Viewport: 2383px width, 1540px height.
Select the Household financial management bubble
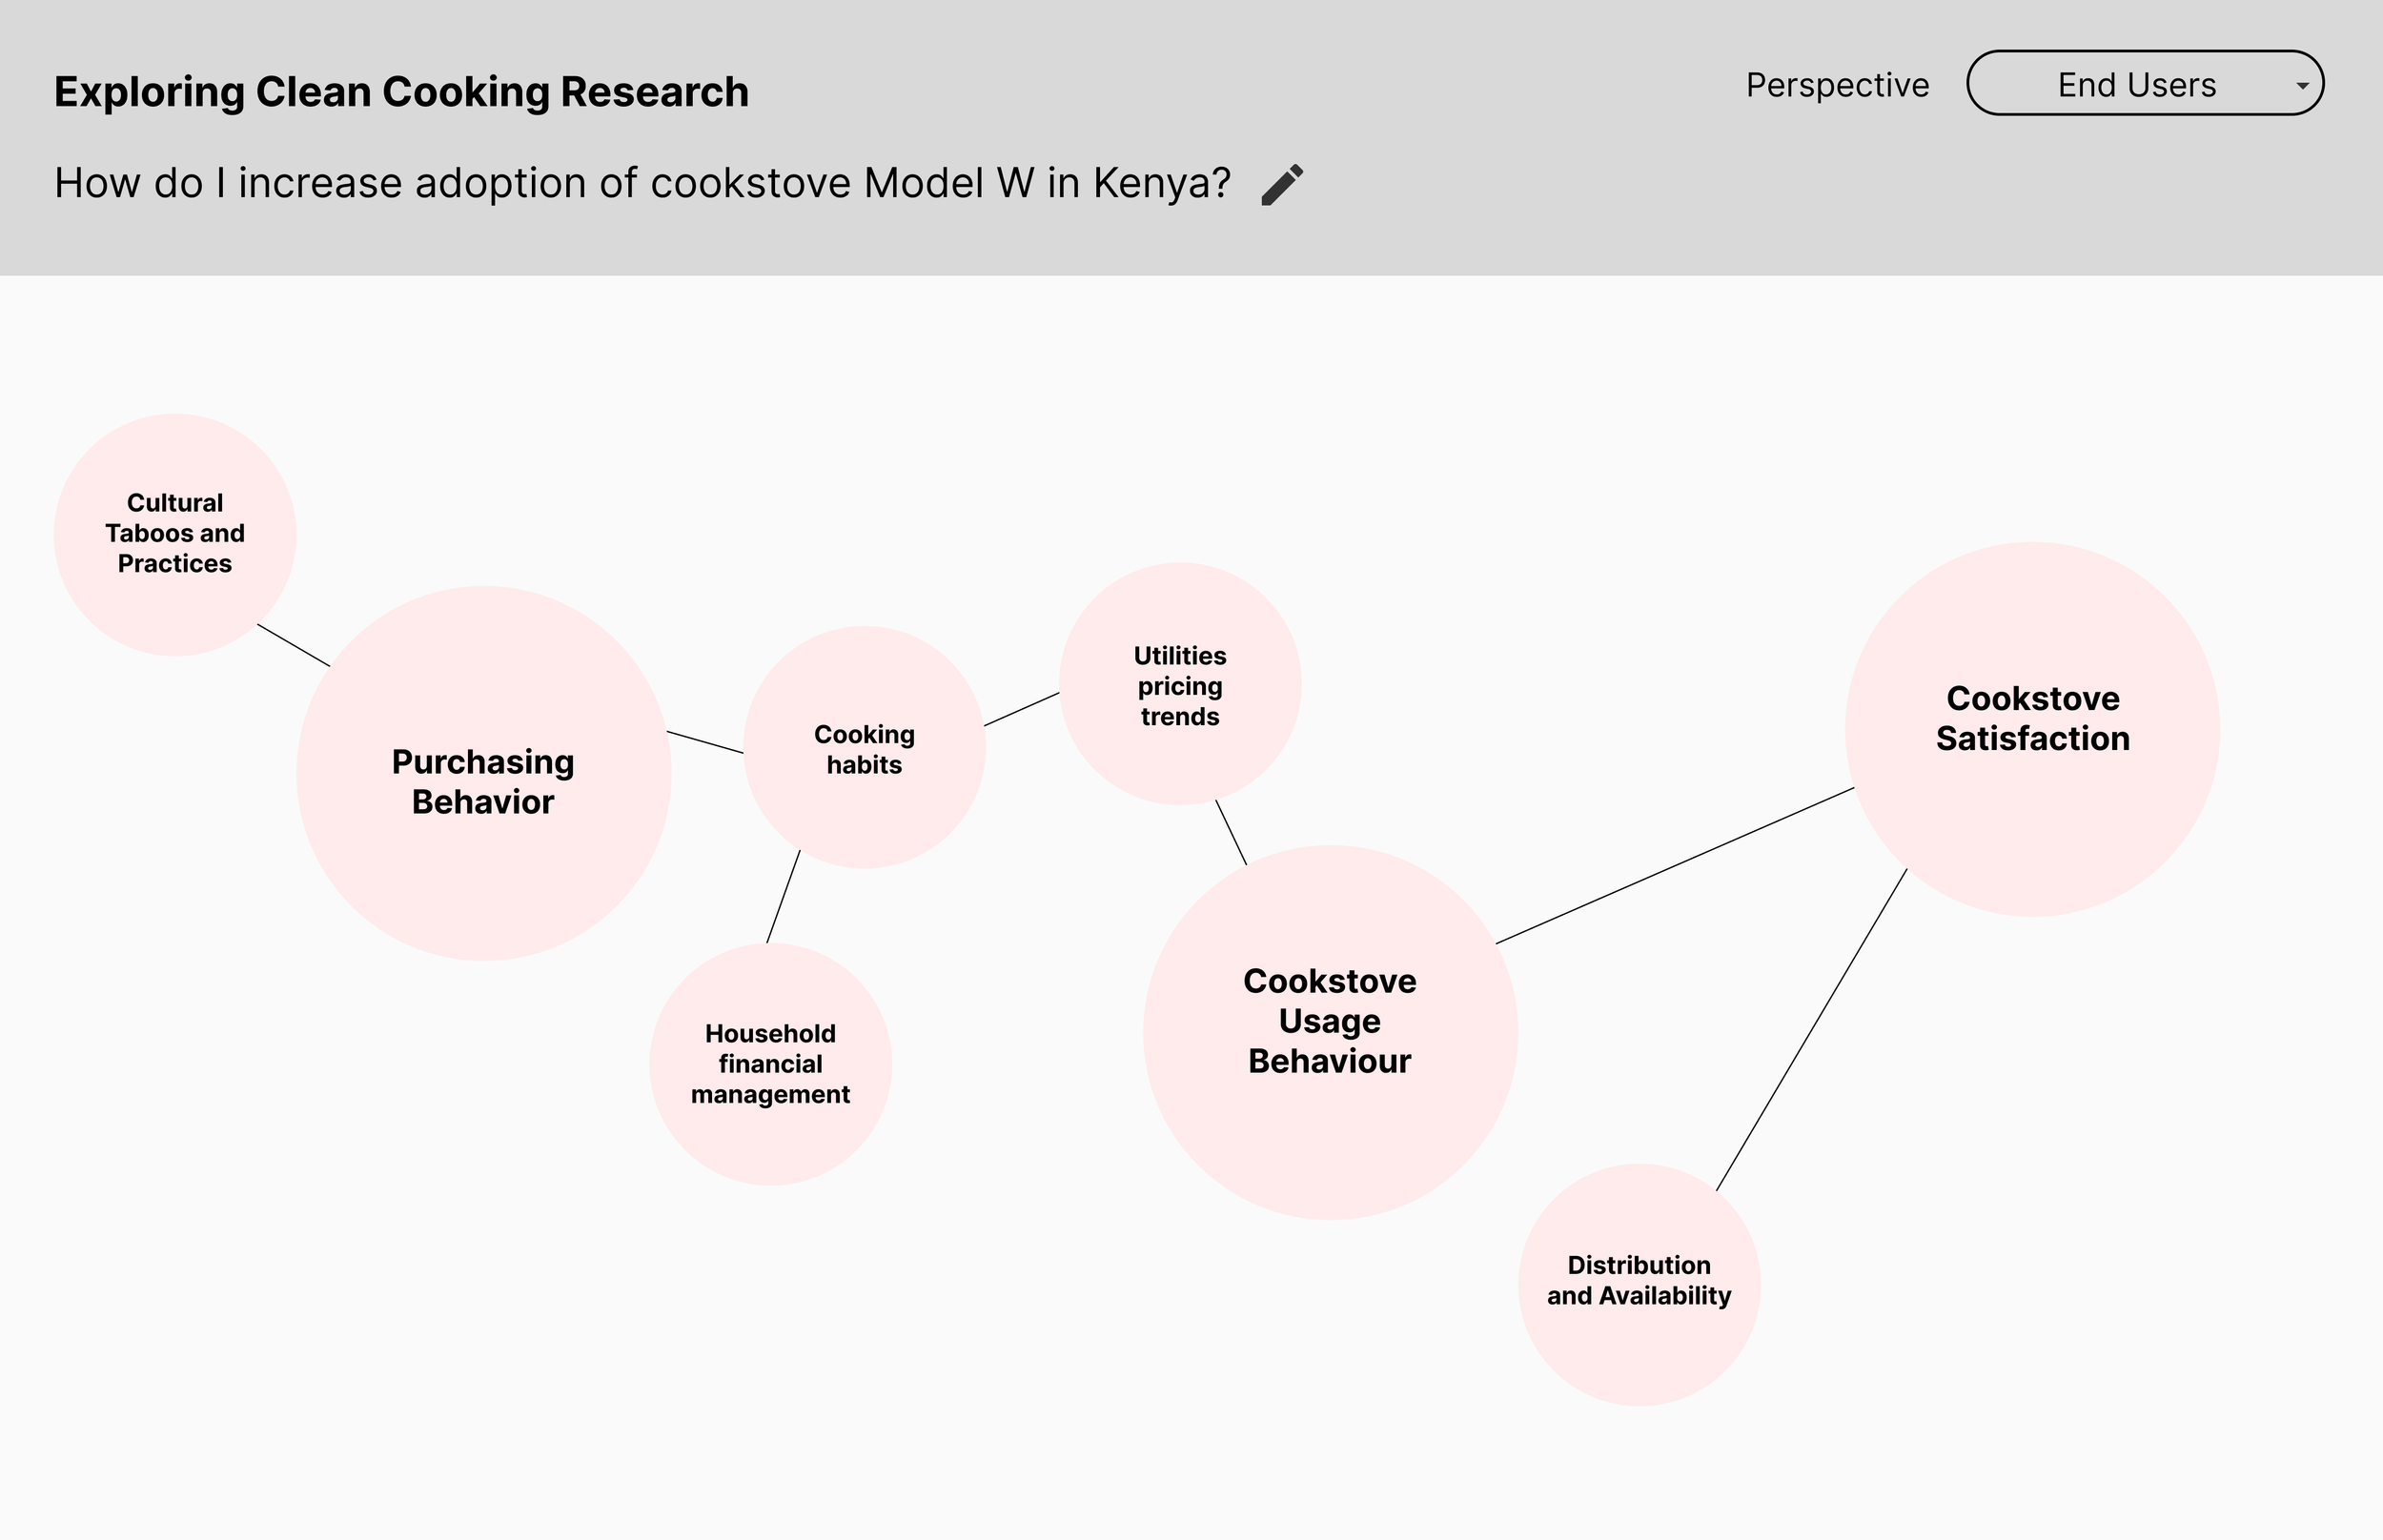coord(771,1064)
